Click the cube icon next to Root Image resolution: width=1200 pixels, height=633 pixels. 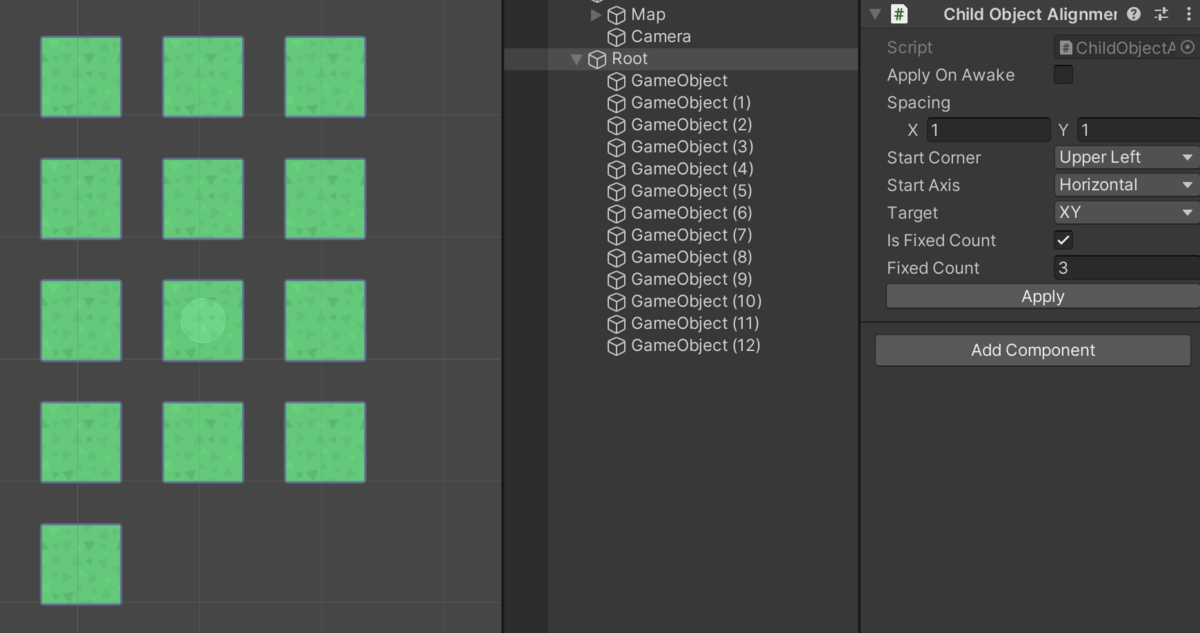[x=596, y=58]
